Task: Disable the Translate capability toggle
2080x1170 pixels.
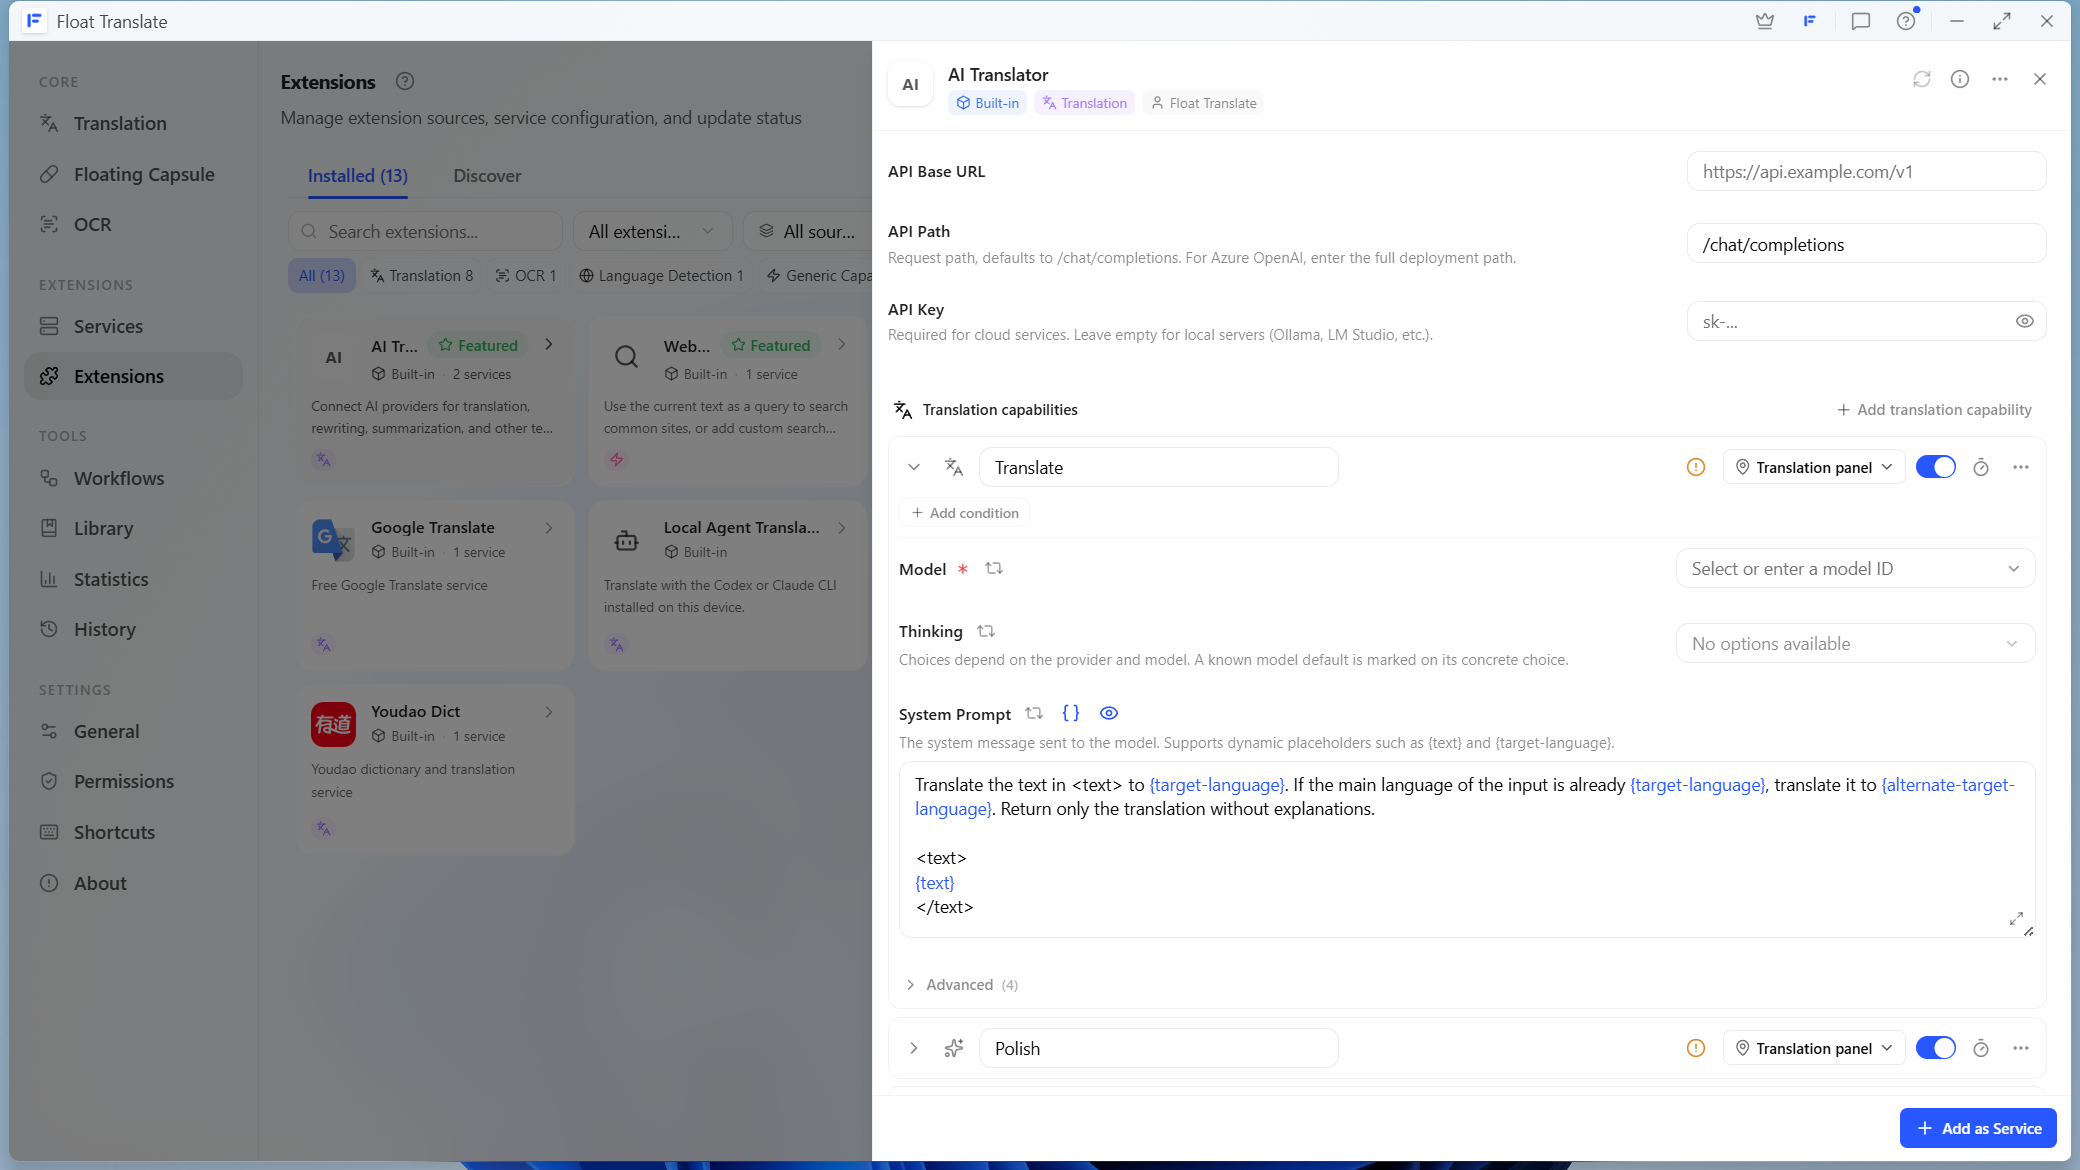Action: [1935, 467]
